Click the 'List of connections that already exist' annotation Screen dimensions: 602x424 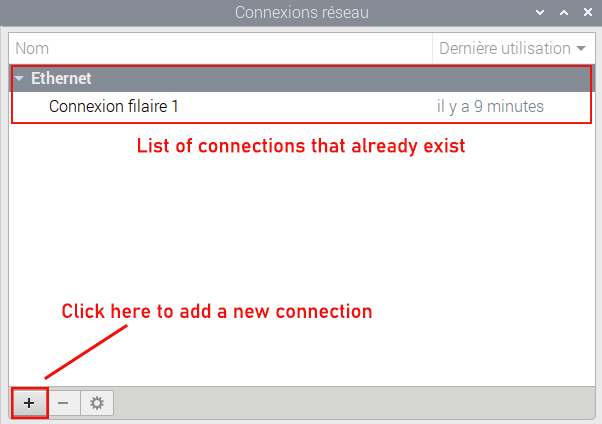tap(301, 146)
